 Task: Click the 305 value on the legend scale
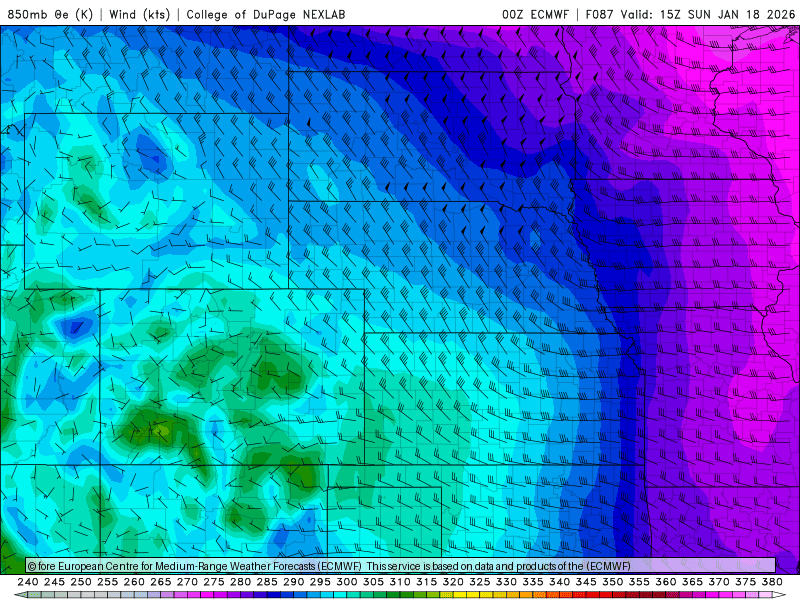pyautogui.click(x=373, y=582)
